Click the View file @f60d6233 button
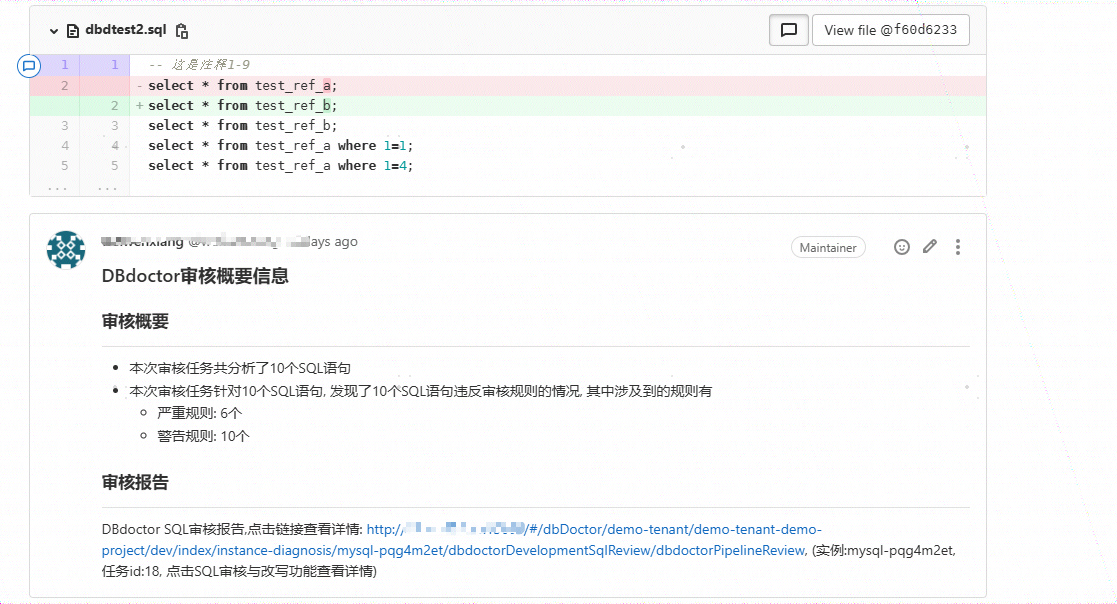 (890, 30)
